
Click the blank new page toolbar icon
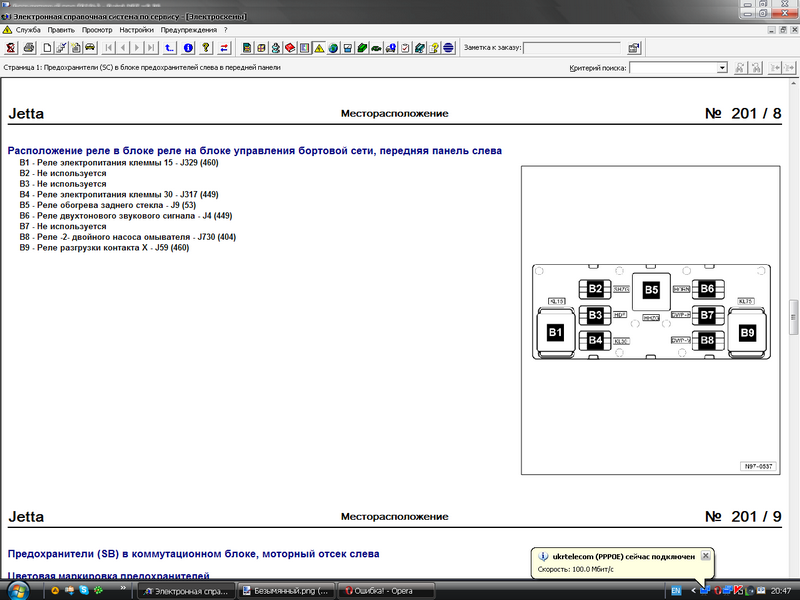pyautogui.click(x=47, y=48)
